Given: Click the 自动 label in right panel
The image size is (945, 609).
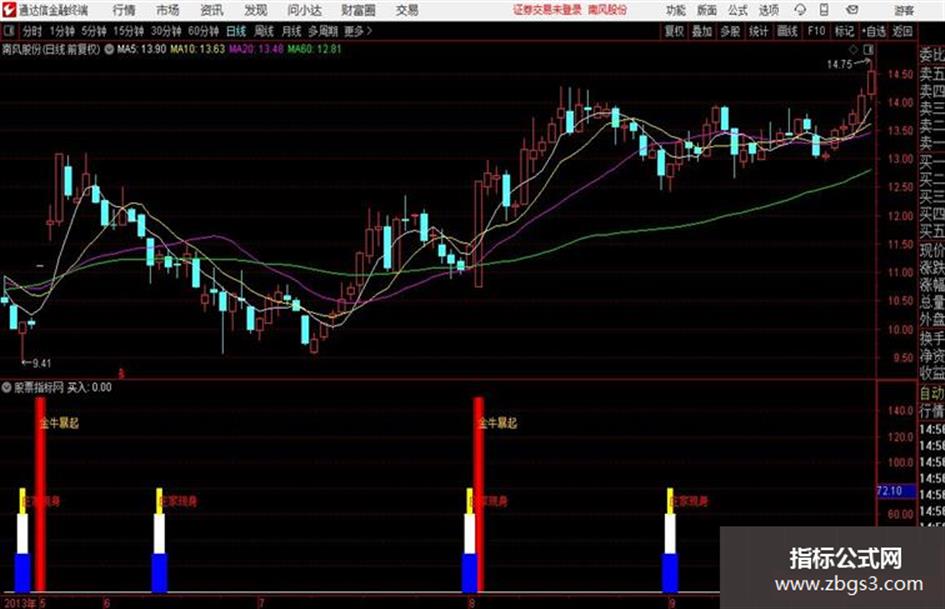Looking at the screenshot, I should [932, 393].
